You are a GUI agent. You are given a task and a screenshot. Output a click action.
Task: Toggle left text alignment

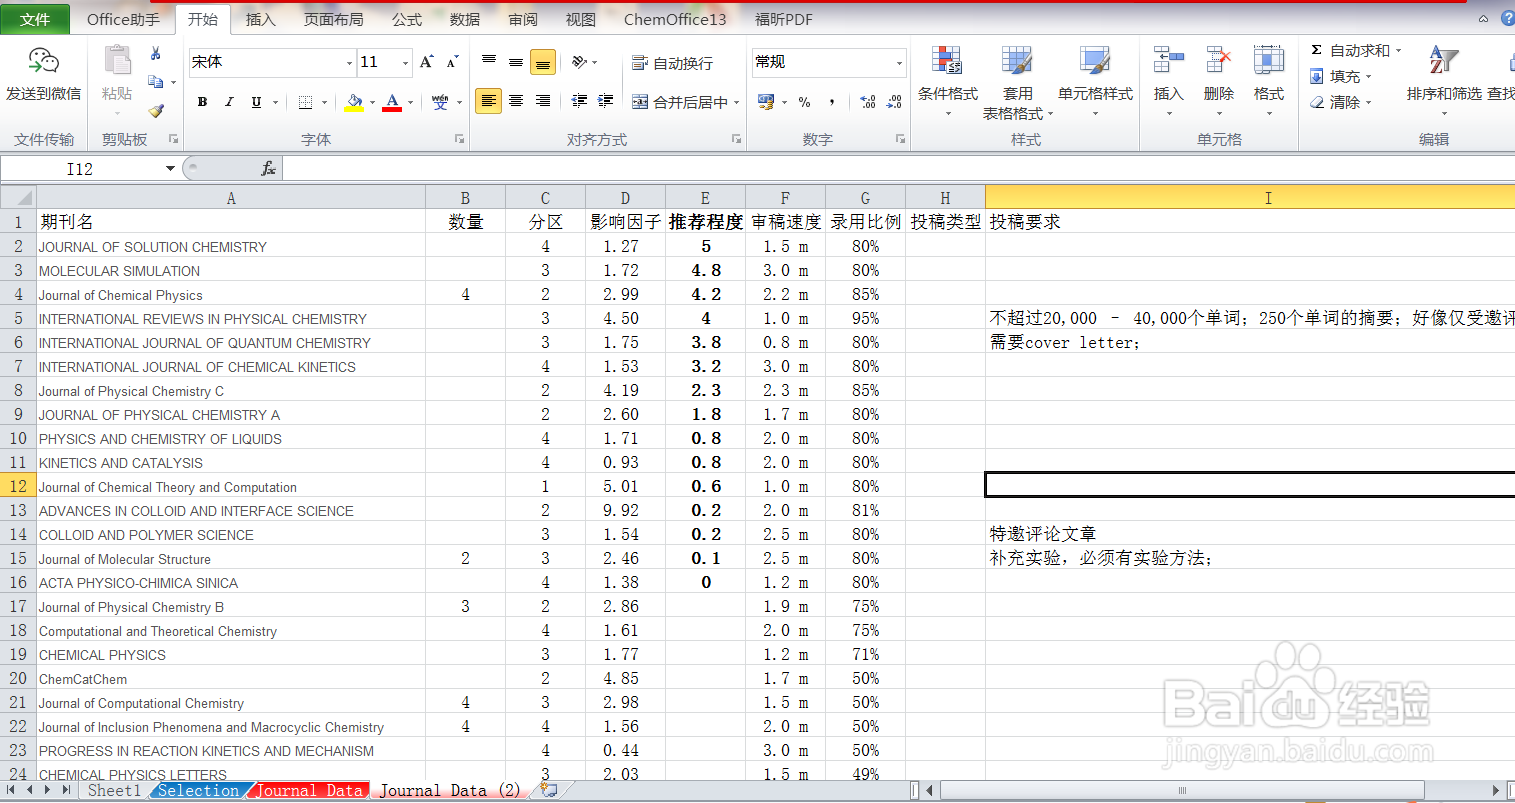[489, 101]
